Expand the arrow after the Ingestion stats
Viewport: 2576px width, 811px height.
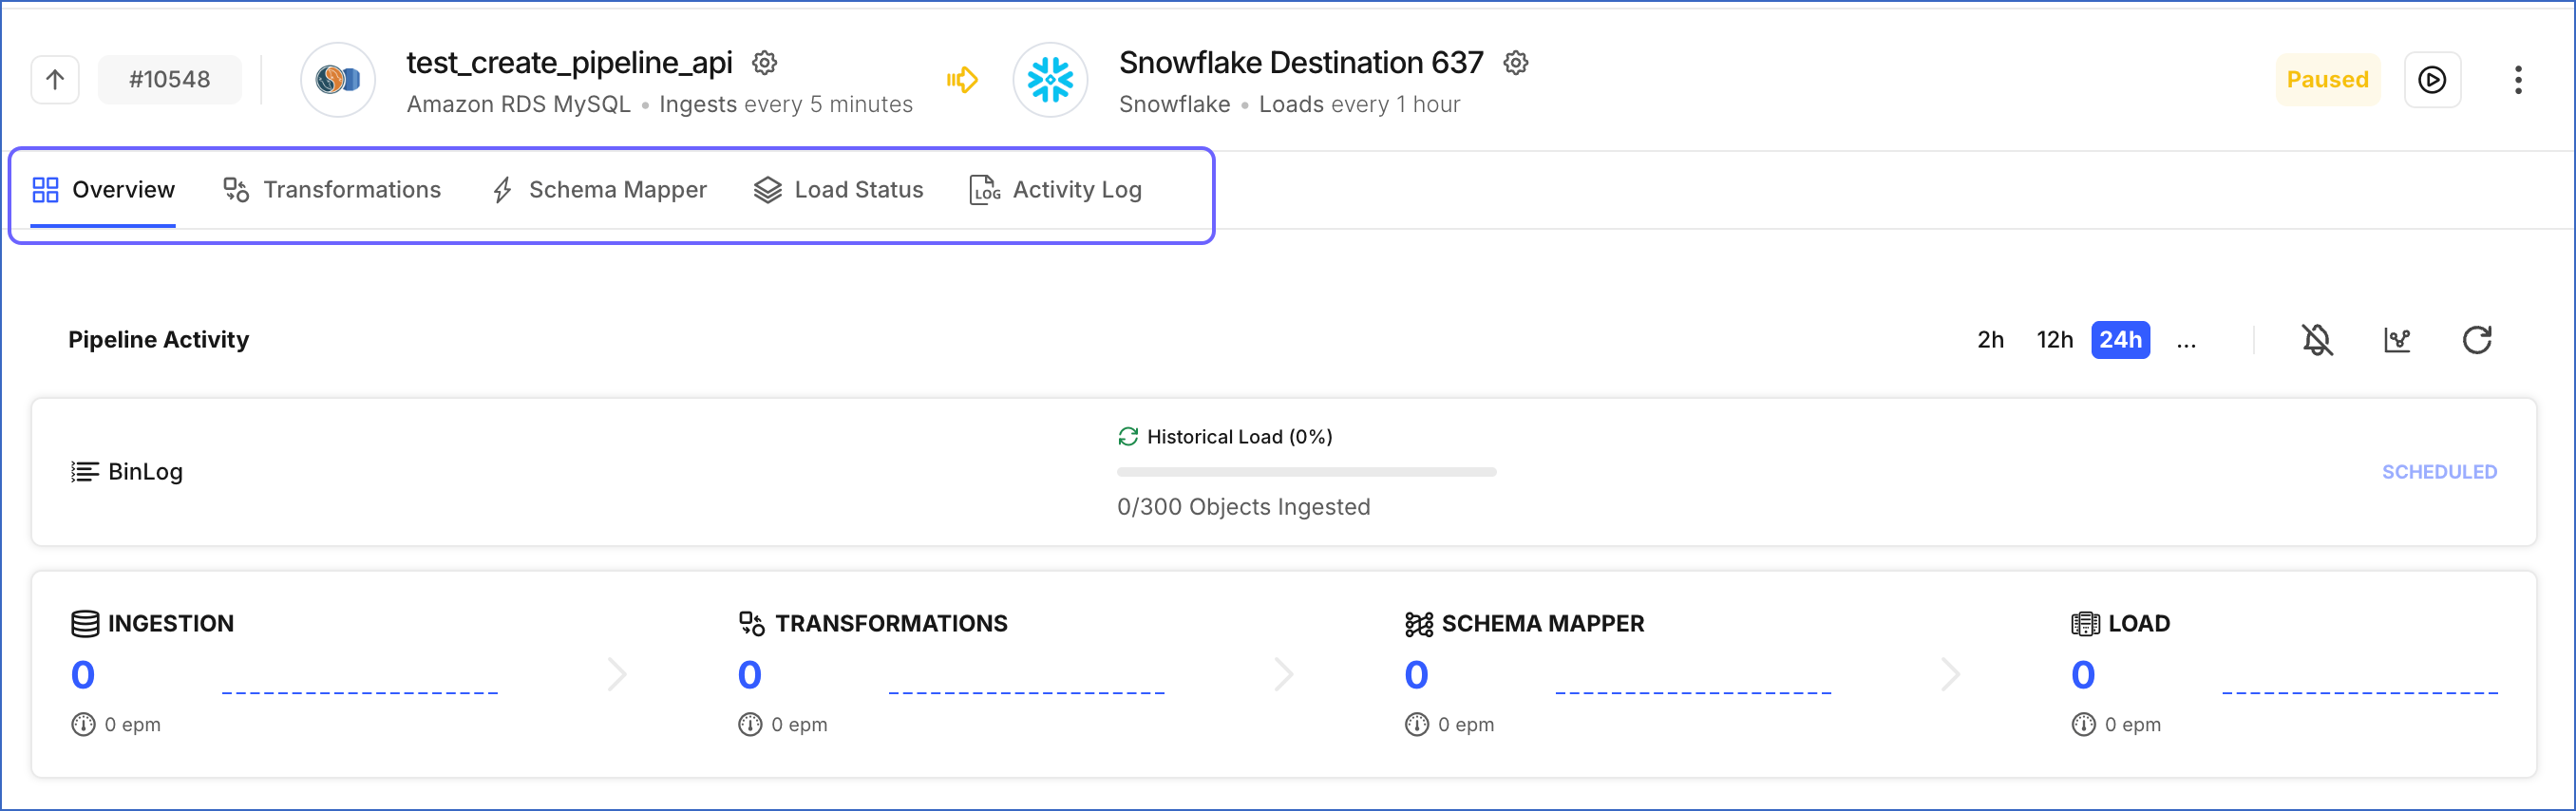617,674
